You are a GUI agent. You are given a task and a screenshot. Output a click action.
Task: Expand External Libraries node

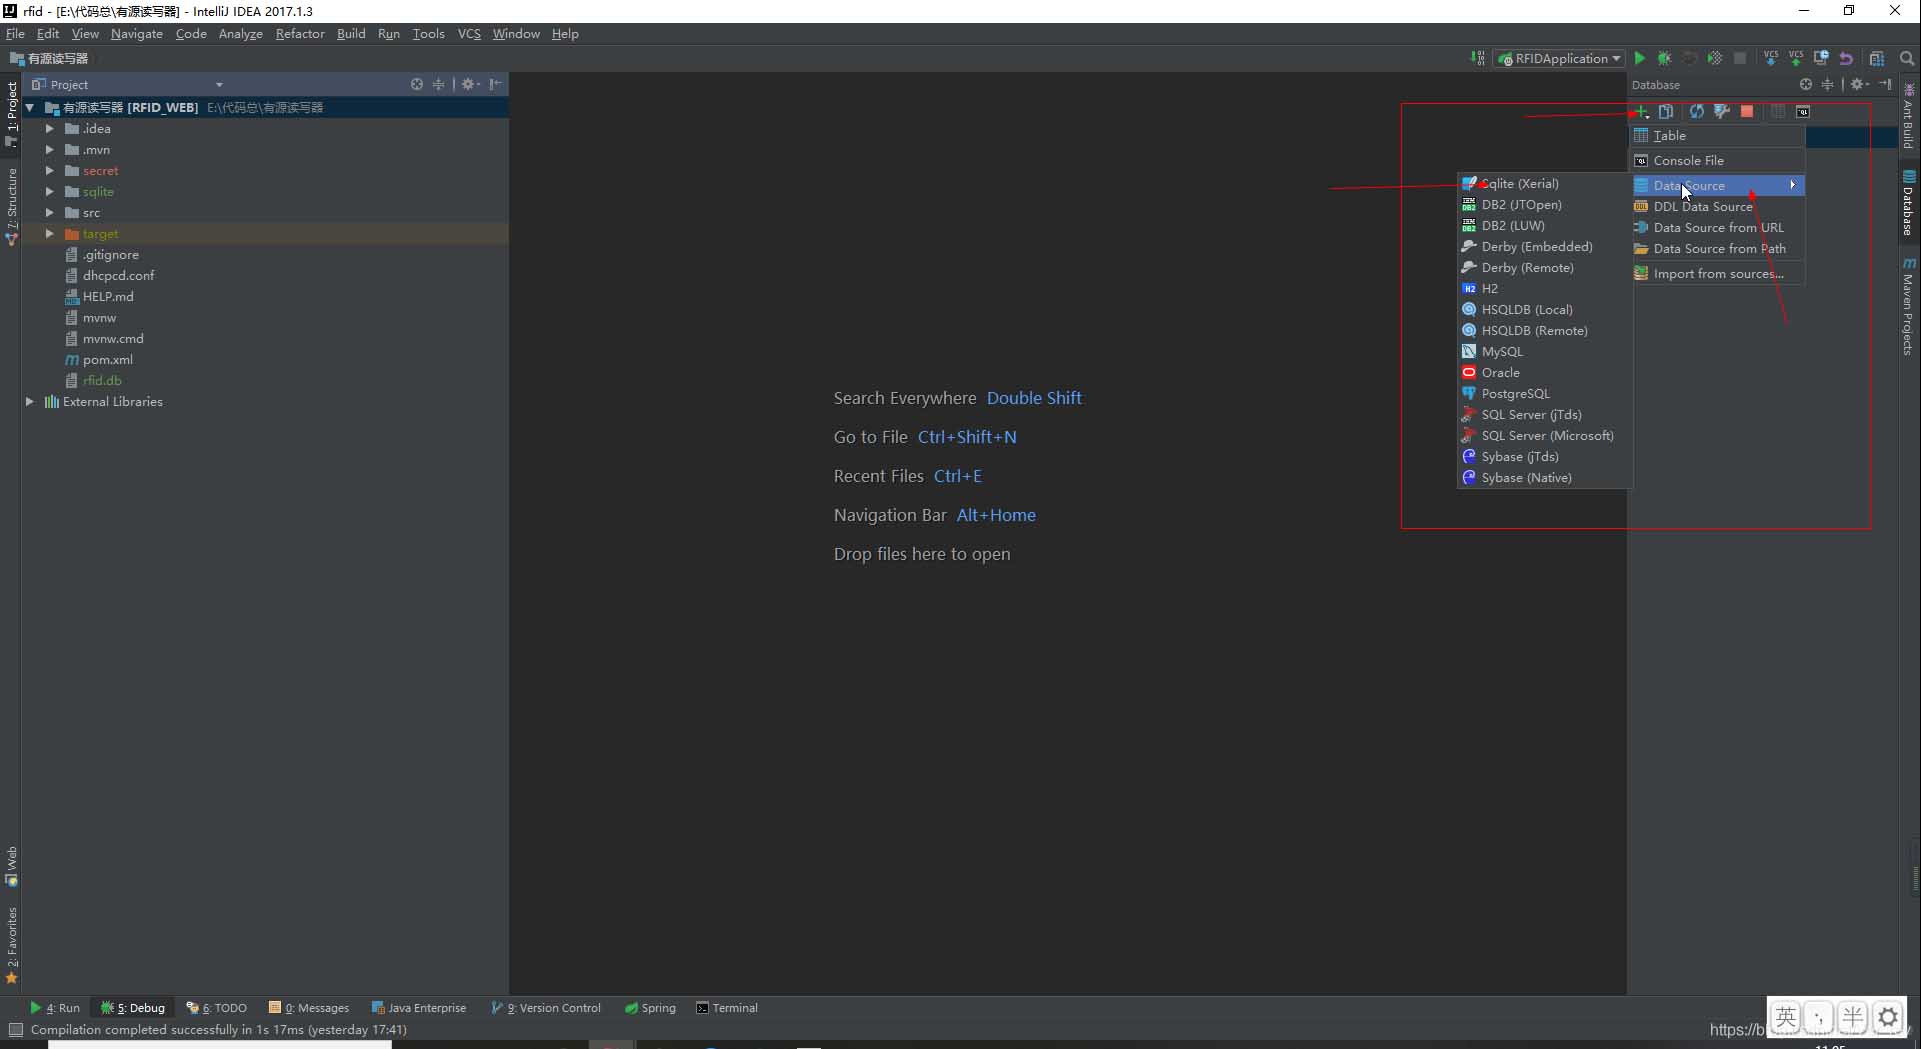coord(30,402)
